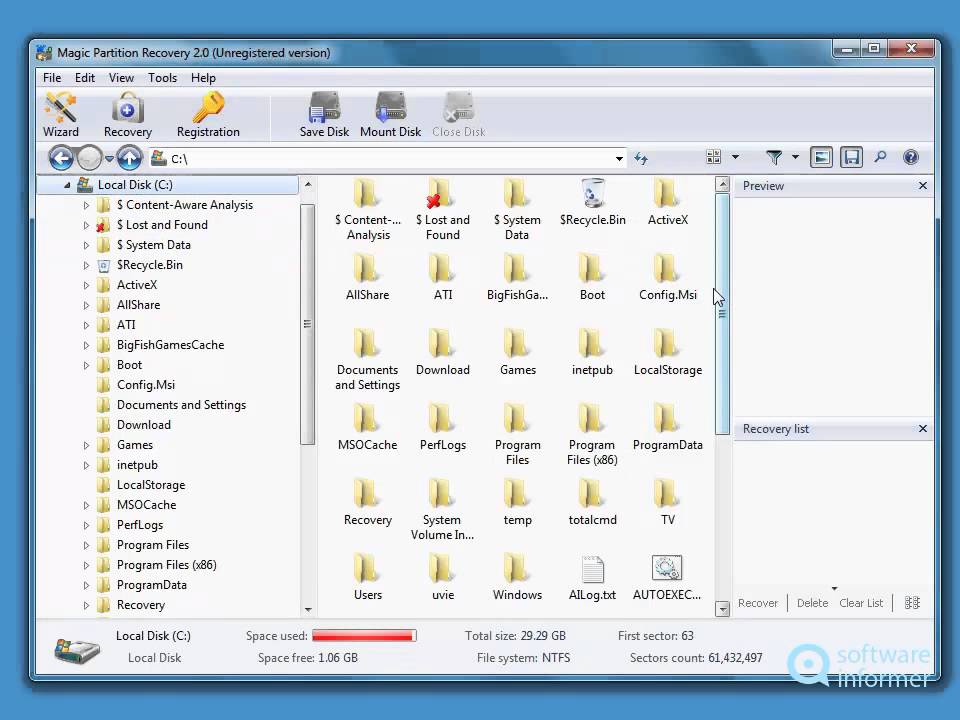Image resolution: width=960 pixels, height=720 pixels.
Task: Expand the Program Files (x86) tree node
Action: (86, 565)
